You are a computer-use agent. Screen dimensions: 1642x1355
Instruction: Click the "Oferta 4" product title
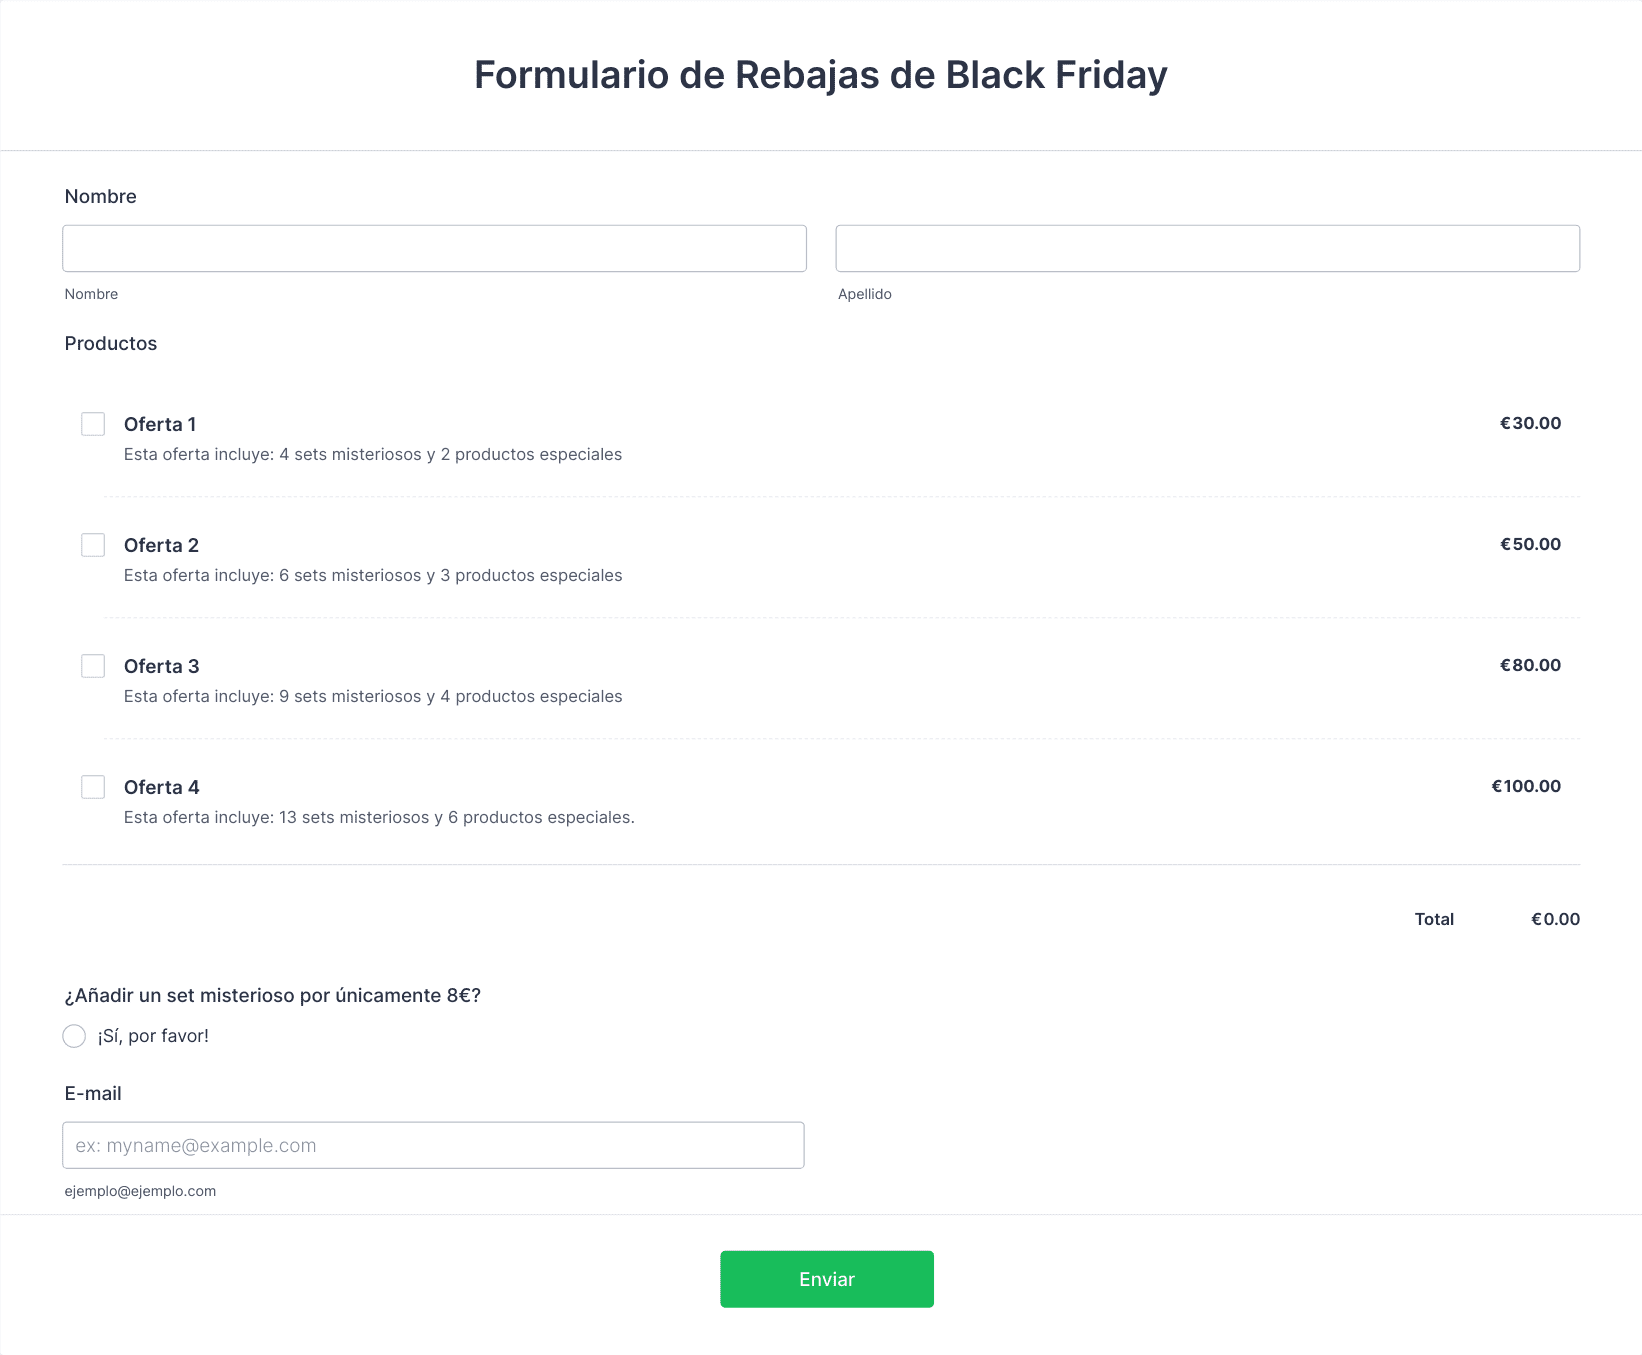point(161,787)
